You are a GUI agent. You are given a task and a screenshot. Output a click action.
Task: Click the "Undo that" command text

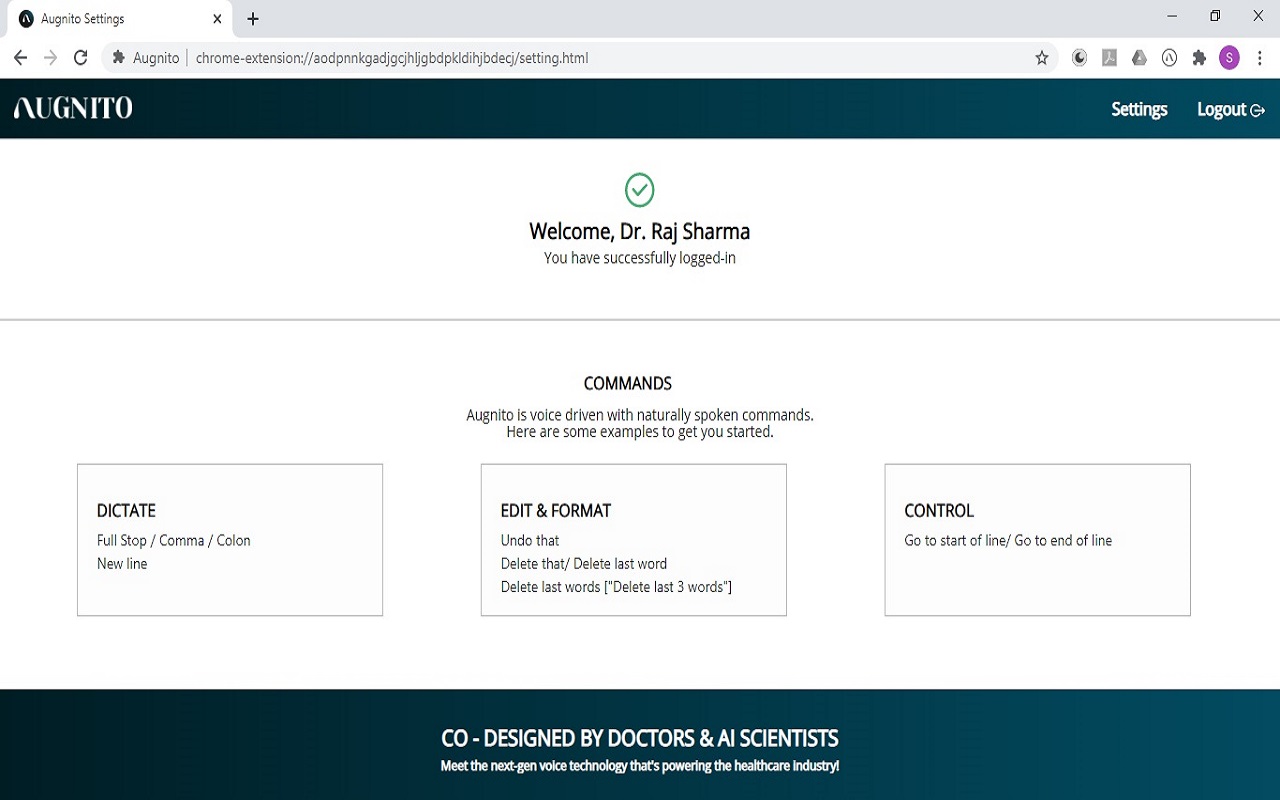(530, 540)
